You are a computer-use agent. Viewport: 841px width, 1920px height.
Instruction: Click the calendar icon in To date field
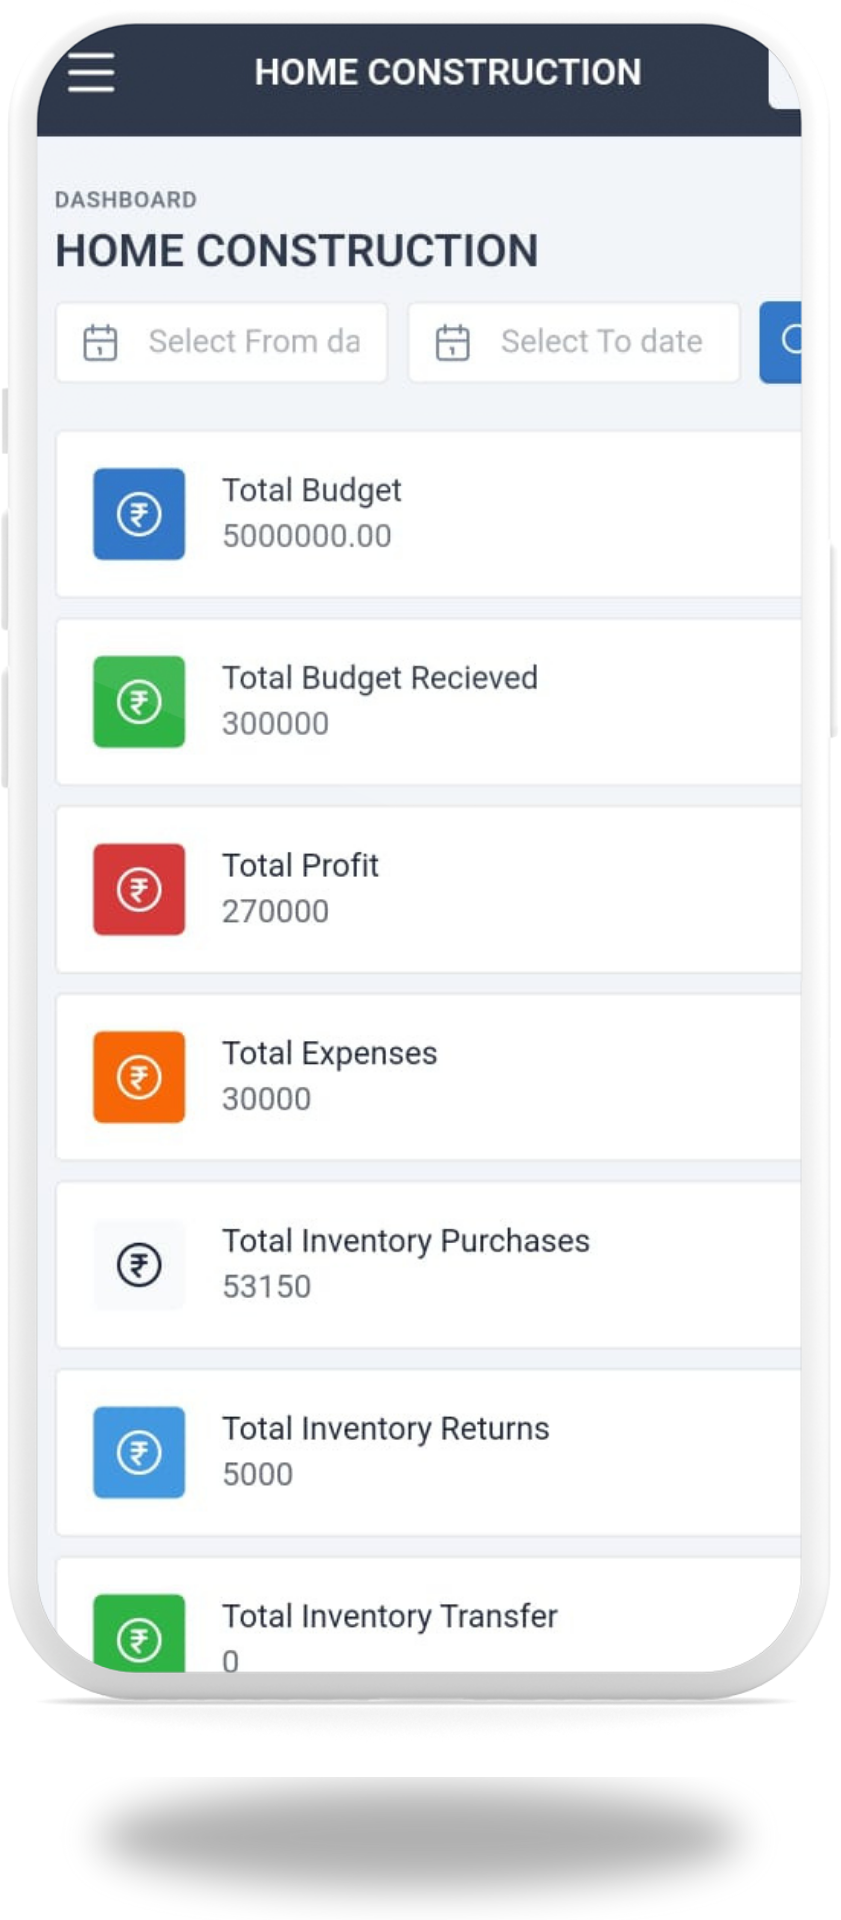[x=452, y=342]
